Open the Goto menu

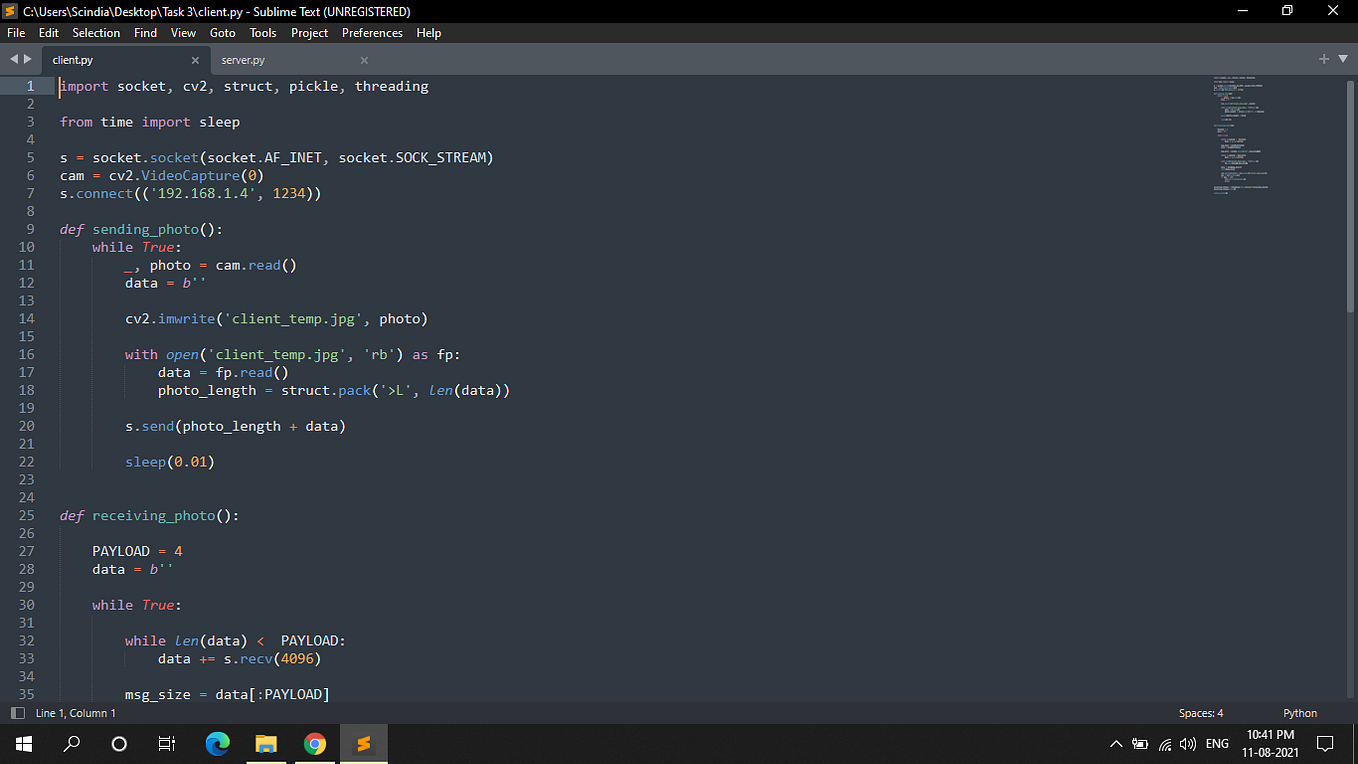222,32
